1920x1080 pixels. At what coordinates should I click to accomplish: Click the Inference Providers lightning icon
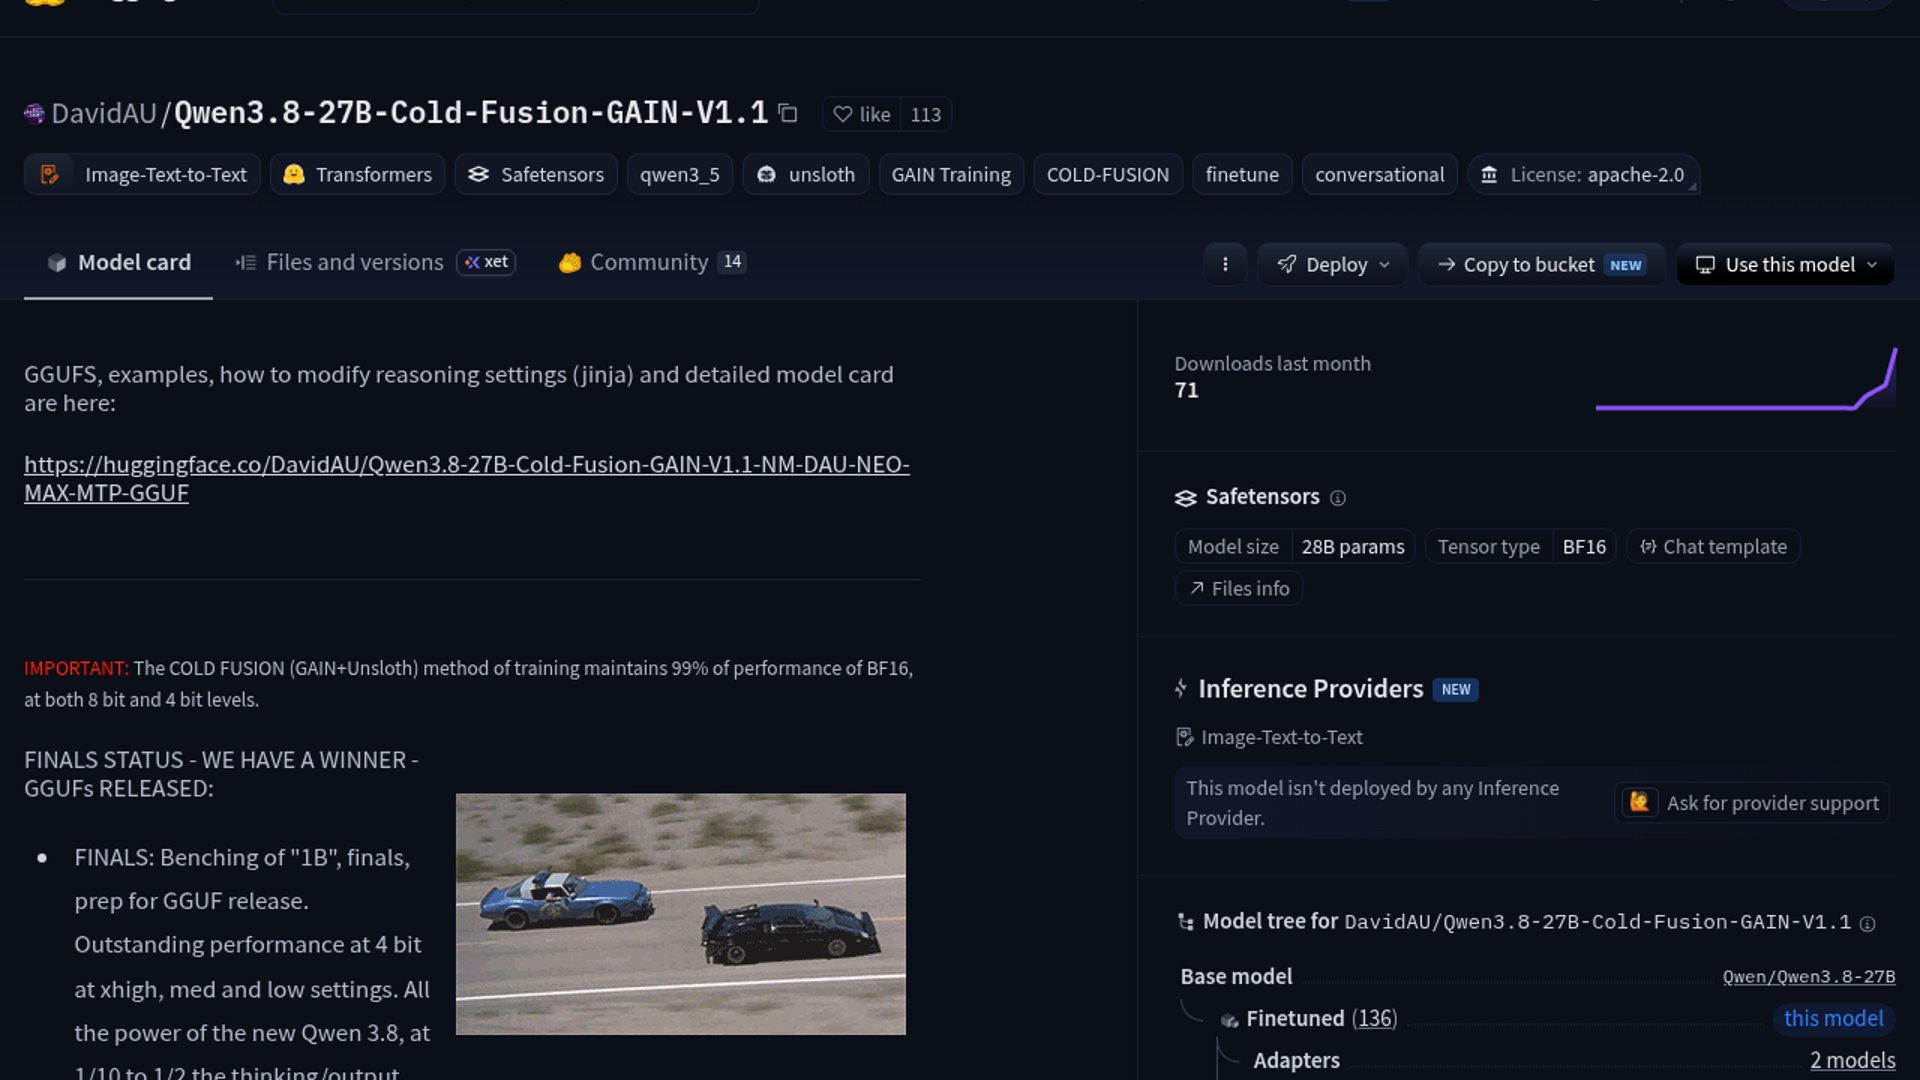(x=1181, y=689)
